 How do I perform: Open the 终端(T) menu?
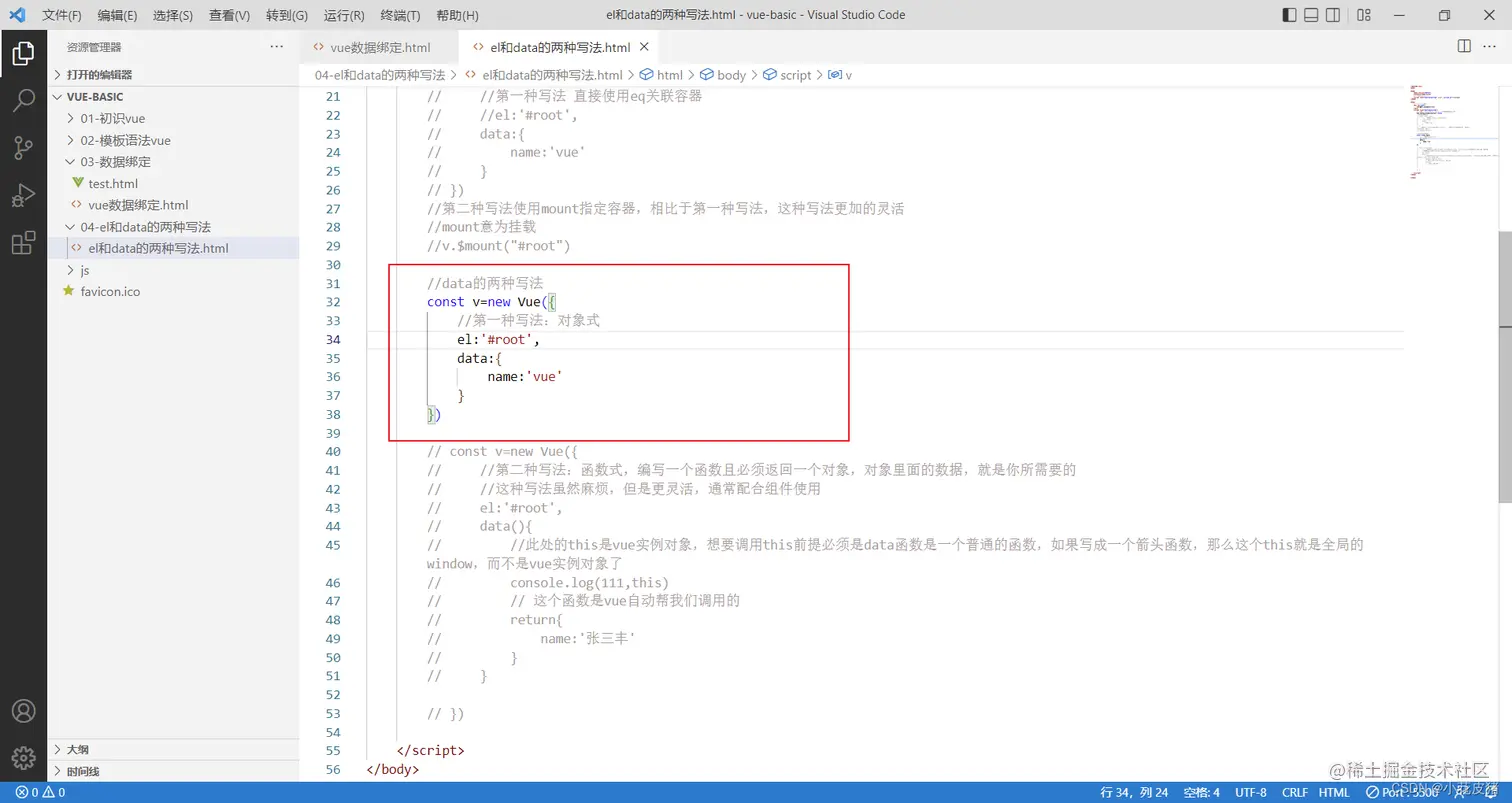click(x=400, y=16)
